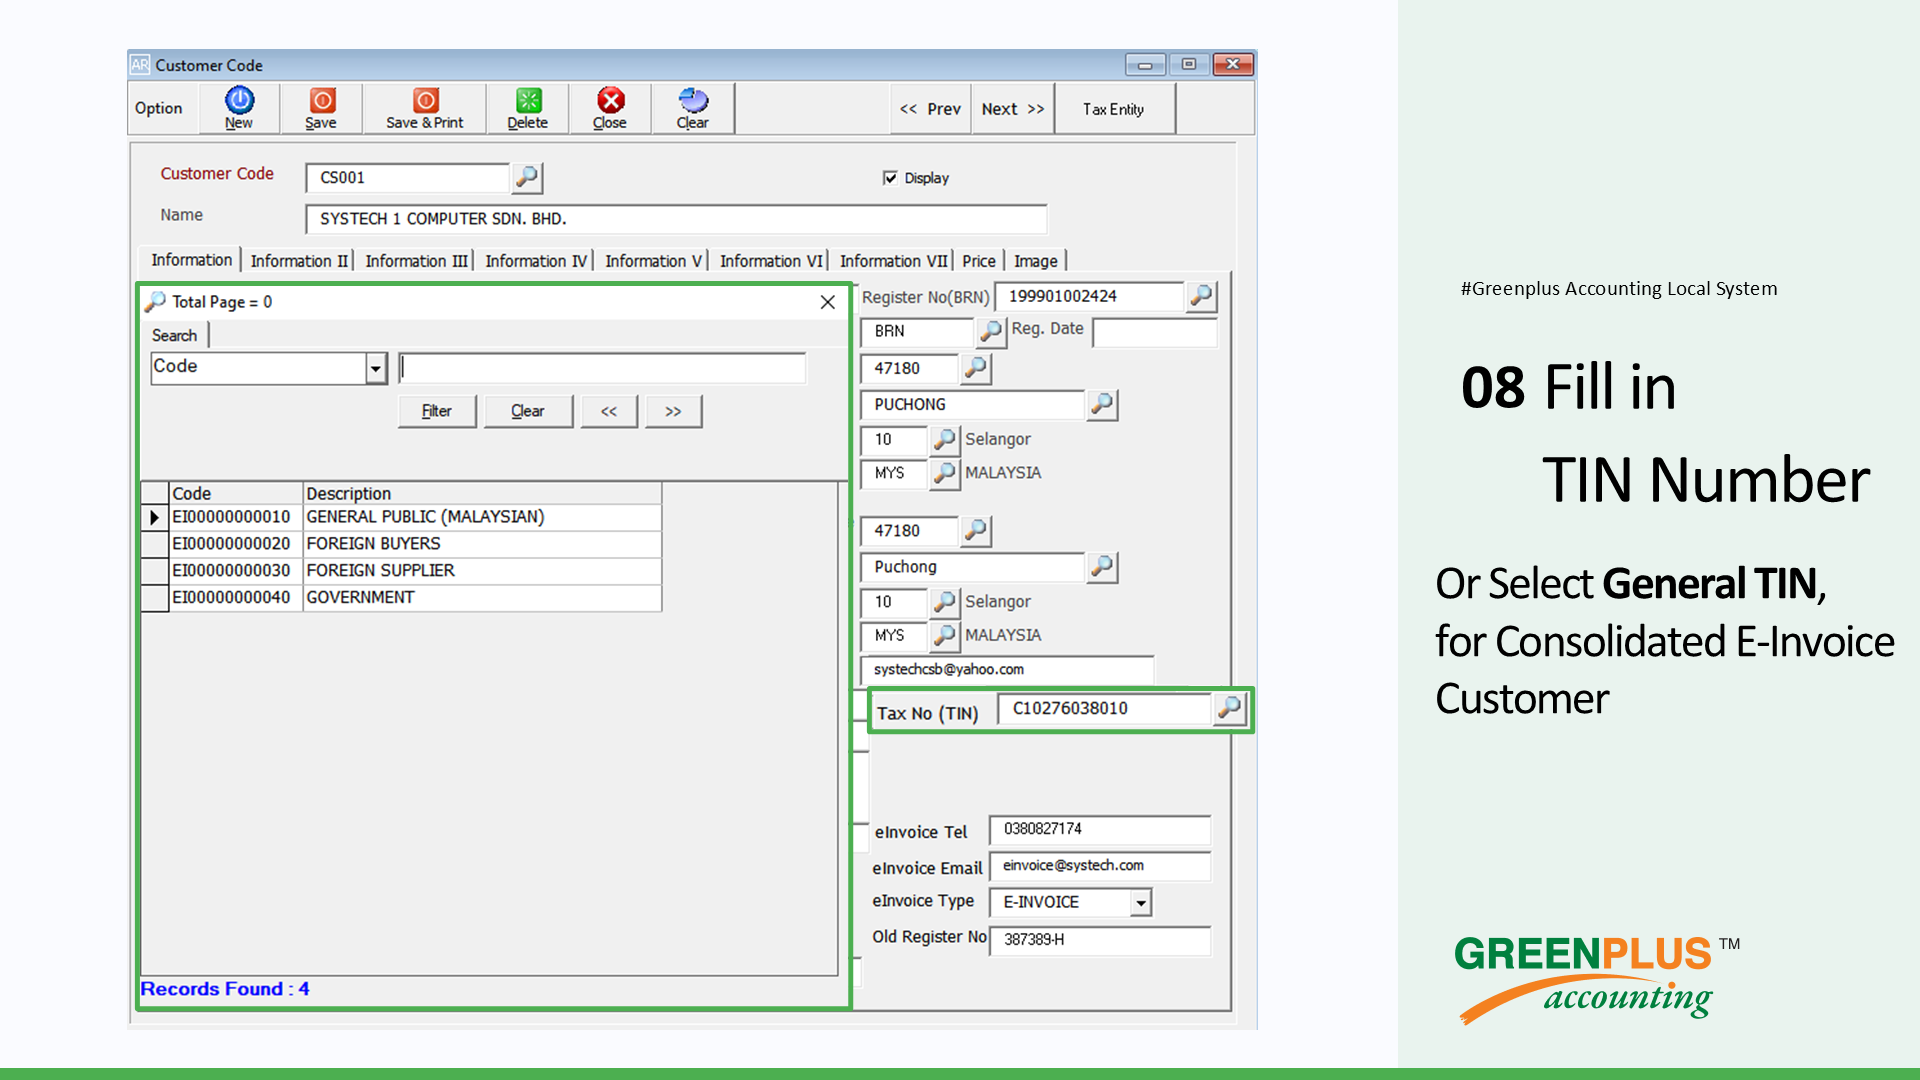Go to previous page with << button
Image resolution: width=1920 pixels, height=1080 pixels.
click(x=609, y=411)
